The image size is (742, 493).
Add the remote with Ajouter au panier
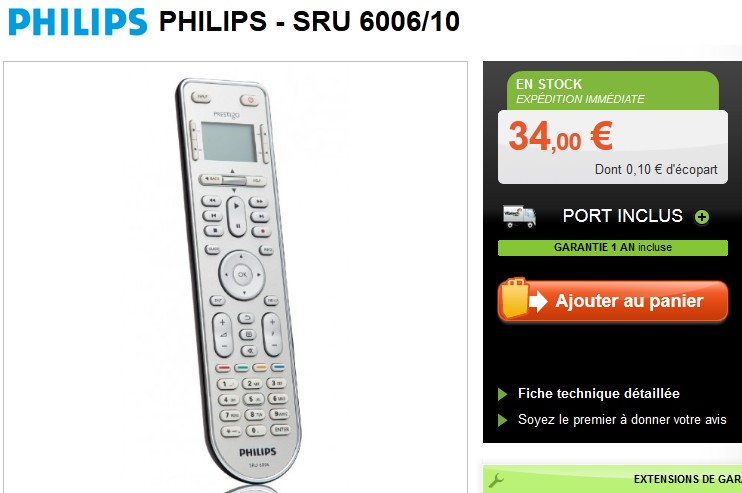click(613, 301)
